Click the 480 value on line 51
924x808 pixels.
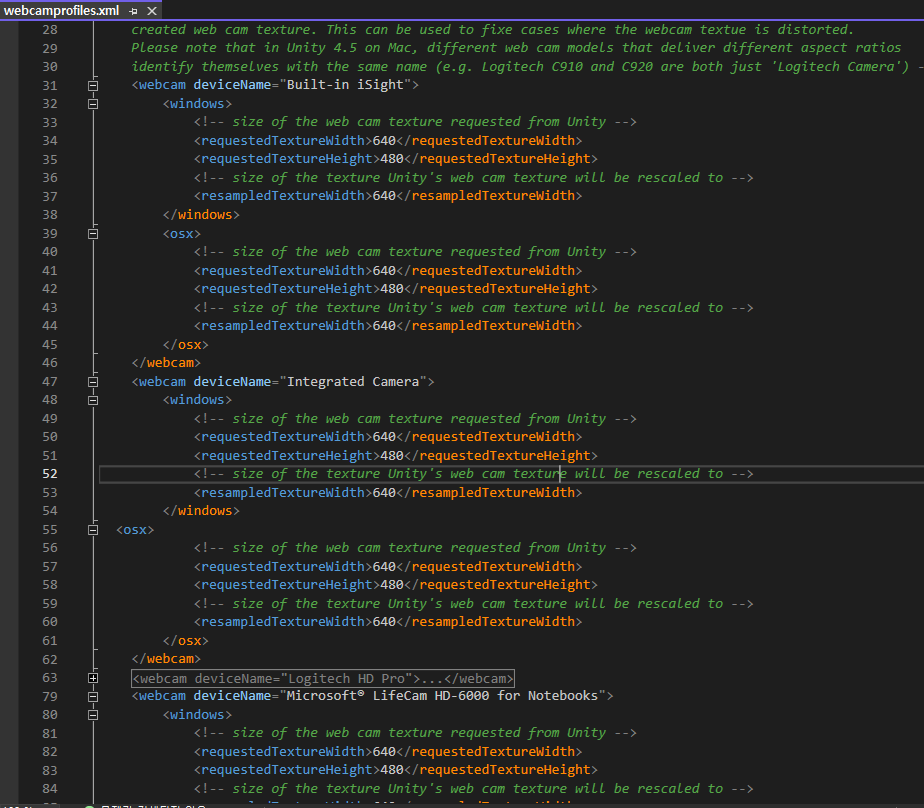tap(392, 456)
